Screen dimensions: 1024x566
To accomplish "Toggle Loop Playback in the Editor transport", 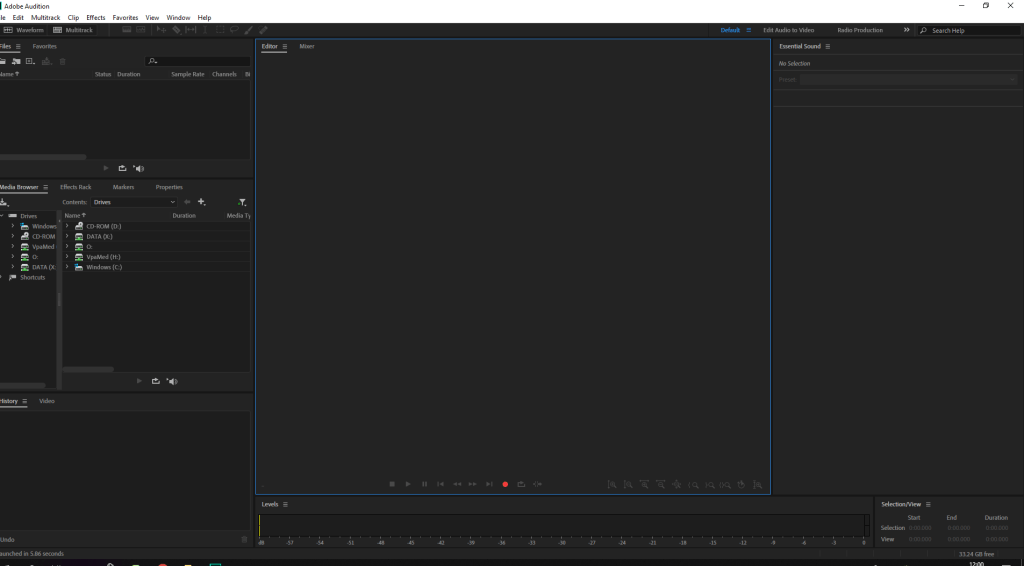I will (521, 484).
